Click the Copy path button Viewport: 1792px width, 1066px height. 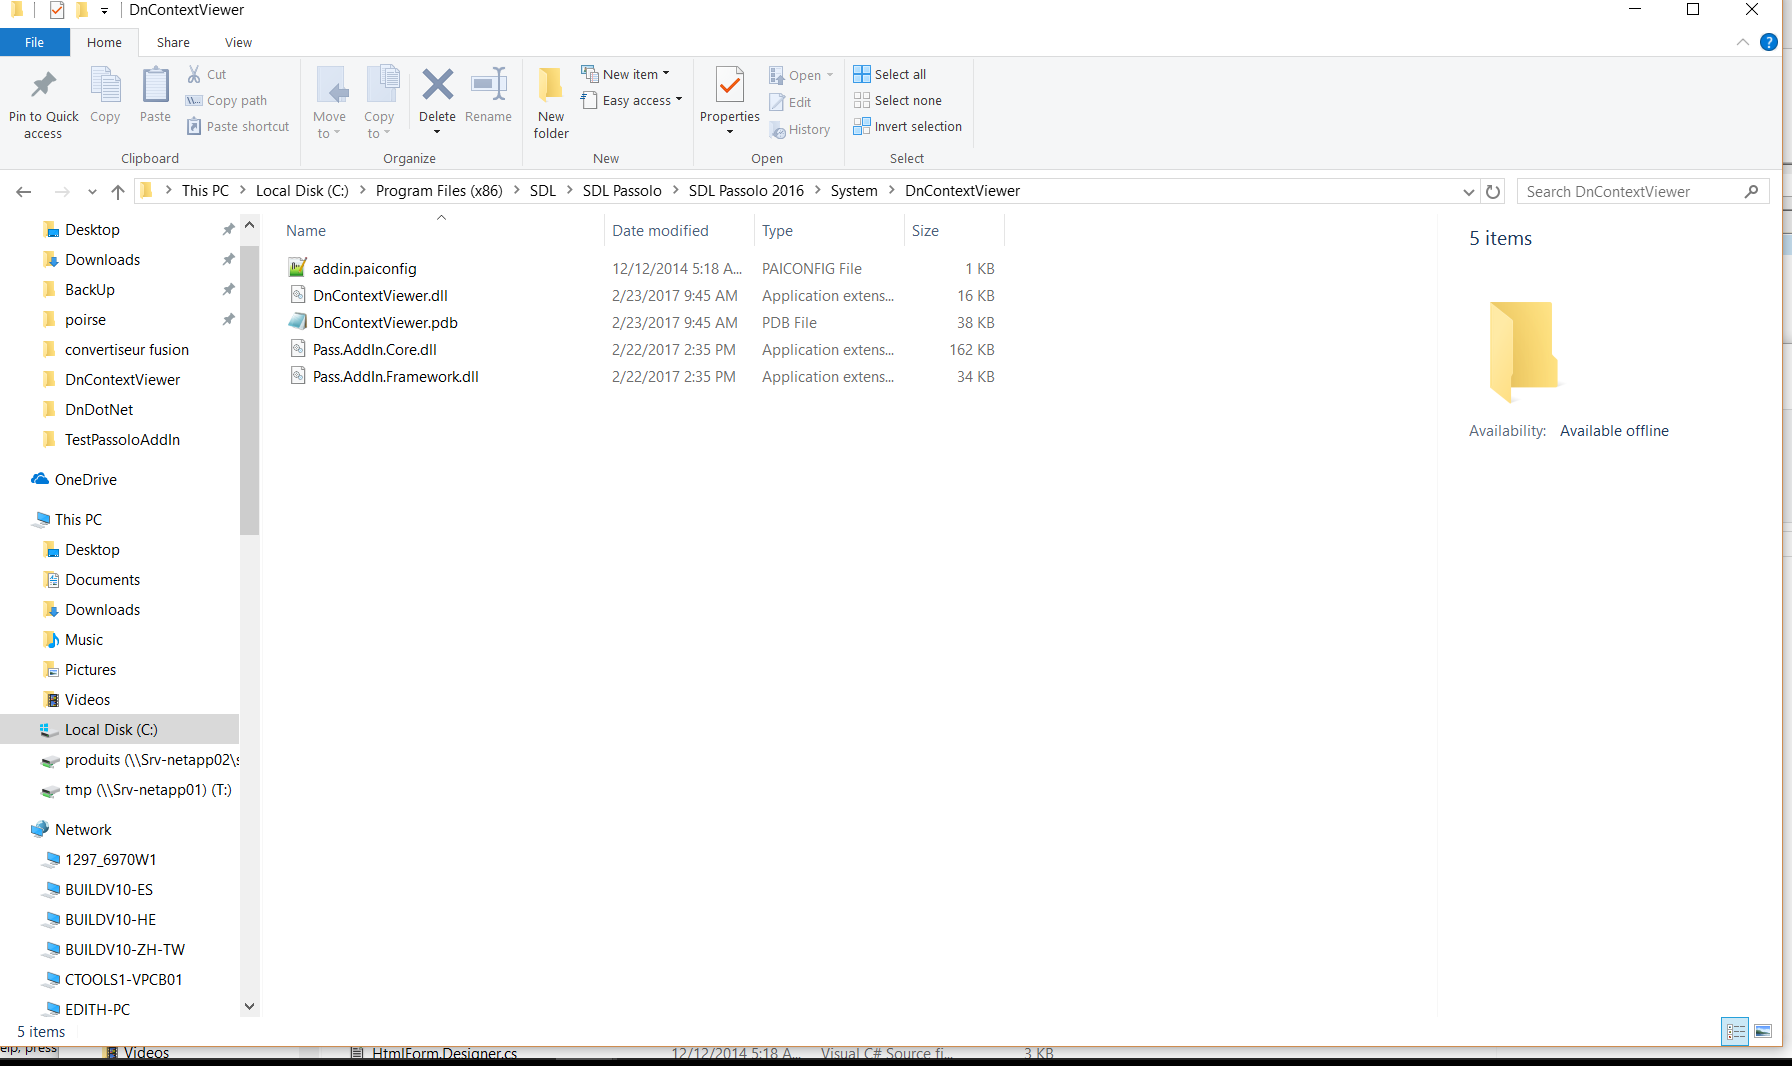(227, 100)
